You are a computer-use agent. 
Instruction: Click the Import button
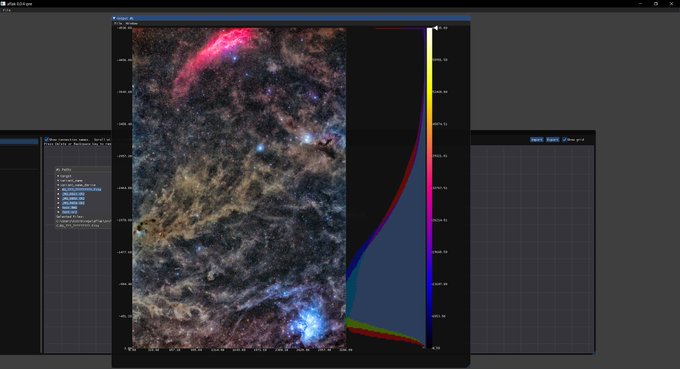click(x=536, y=140)
